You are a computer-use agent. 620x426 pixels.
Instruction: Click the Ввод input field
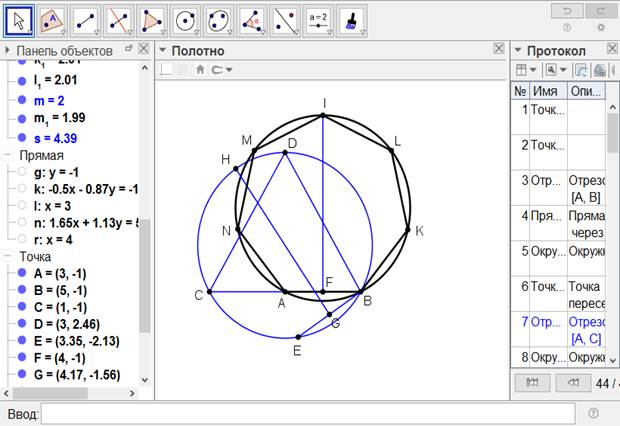click(308, 414)
